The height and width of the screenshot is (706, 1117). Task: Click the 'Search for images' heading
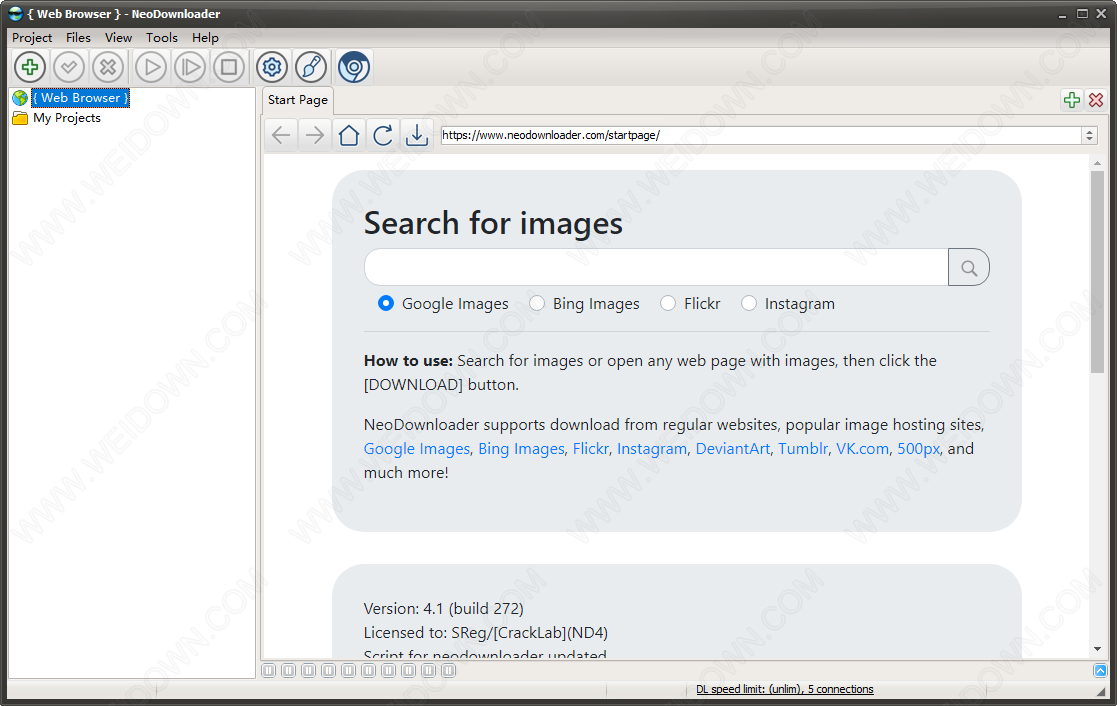[x=493, y=224]
